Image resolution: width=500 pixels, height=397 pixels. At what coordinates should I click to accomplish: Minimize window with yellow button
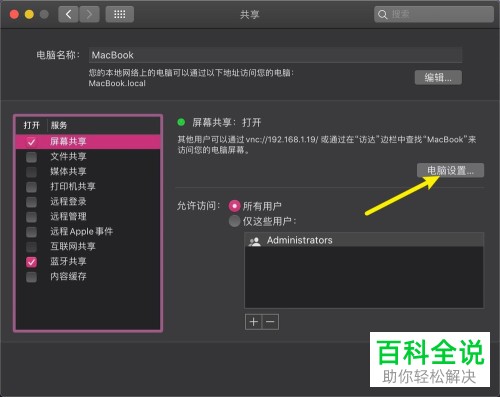pos(29,14)
